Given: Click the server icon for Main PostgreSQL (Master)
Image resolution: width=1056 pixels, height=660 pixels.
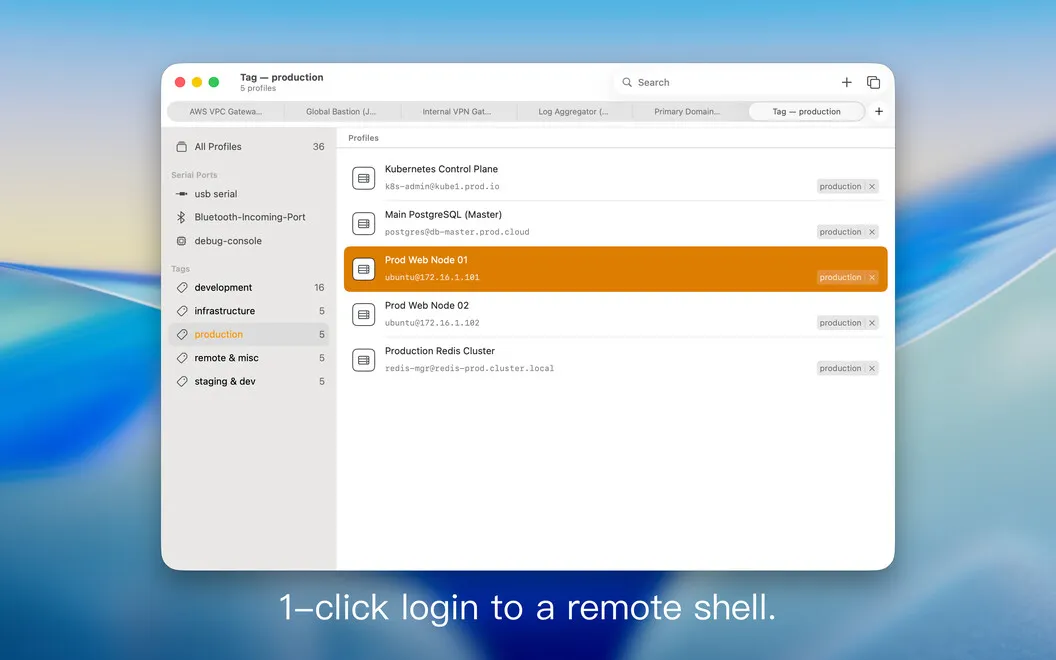Looking at the screenshot, I should [x=364, y=224].
